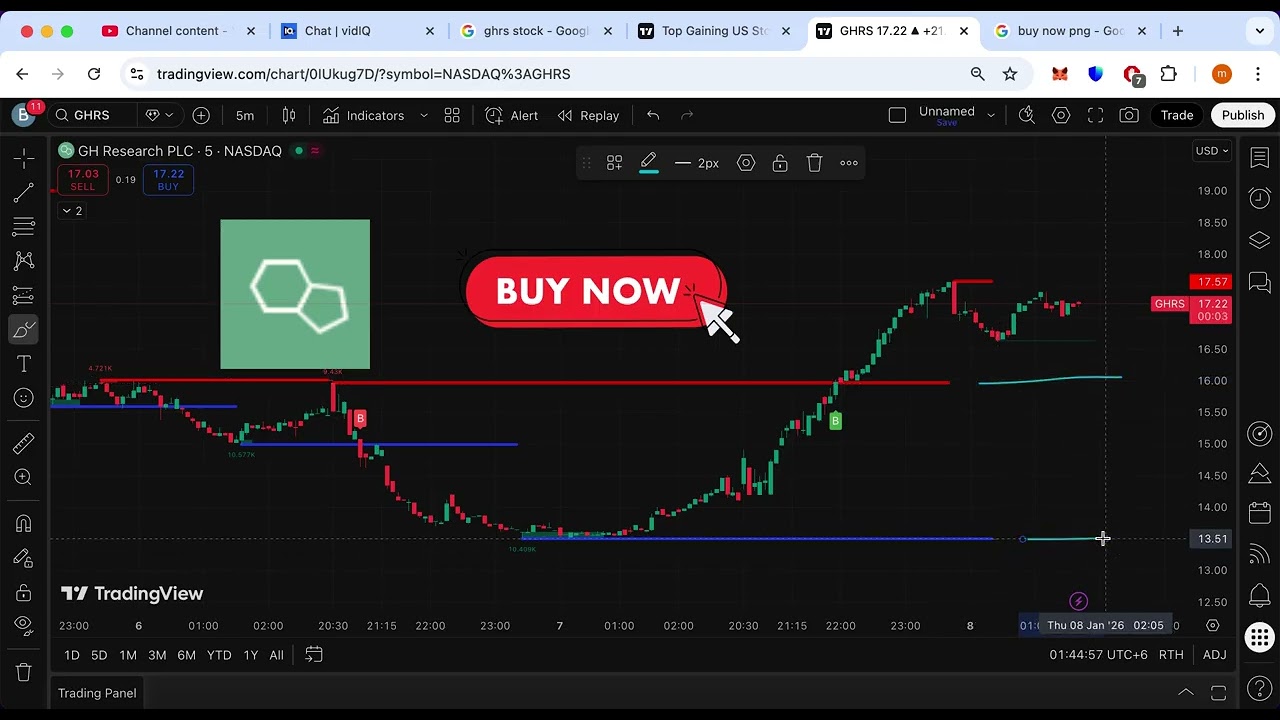Open drawing settings in floating toolbar

746,163
